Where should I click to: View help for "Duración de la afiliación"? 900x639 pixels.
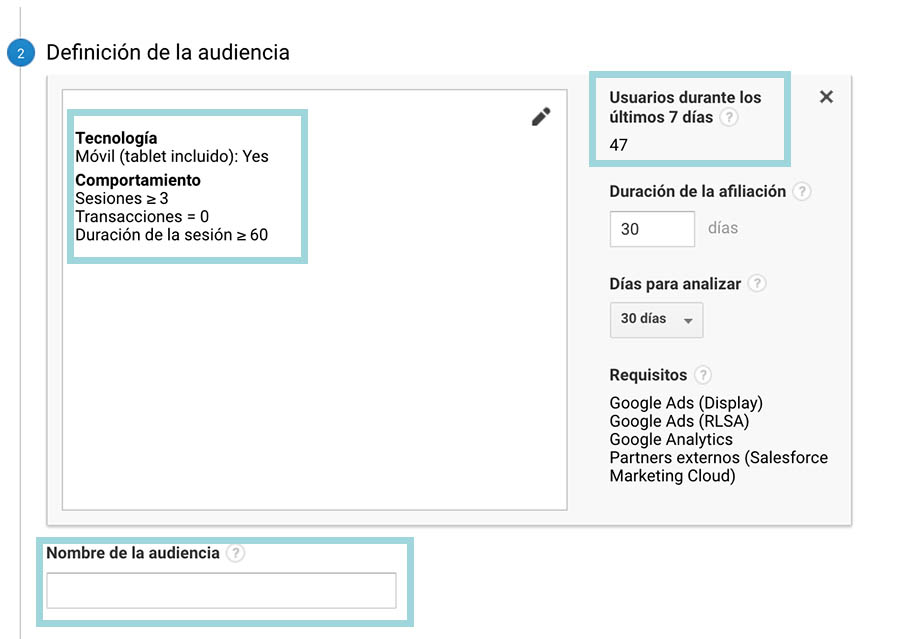pos(801,191)
